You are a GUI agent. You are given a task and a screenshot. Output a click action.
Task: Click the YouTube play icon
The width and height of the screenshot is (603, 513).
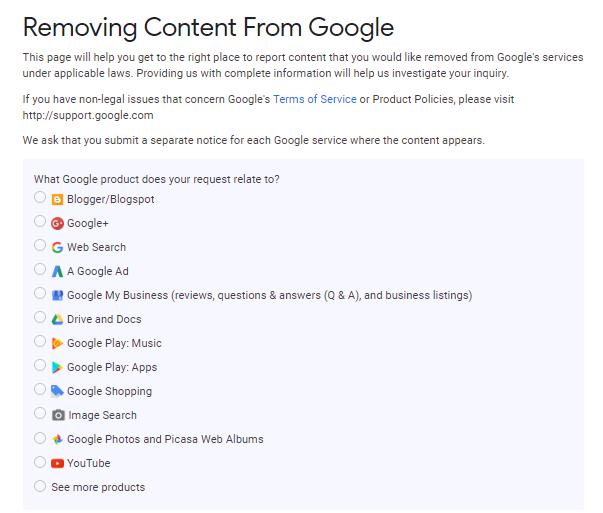[57, 463]
